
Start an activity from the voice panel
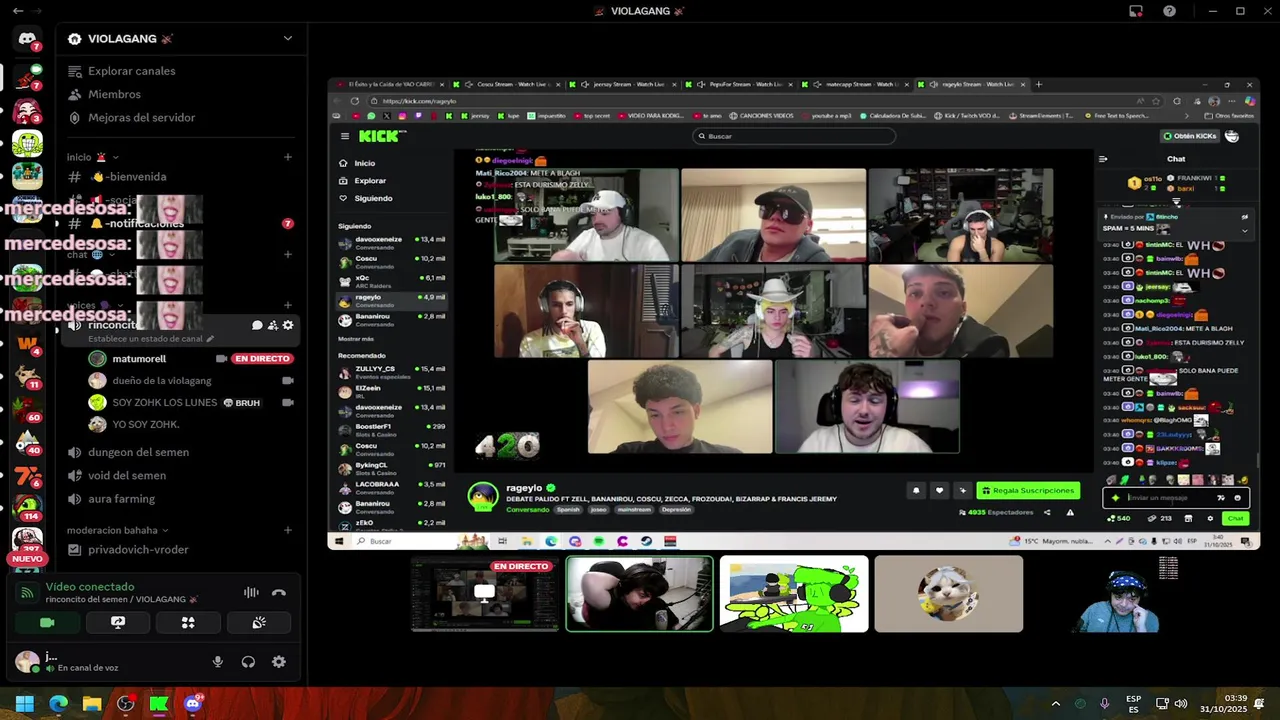[x=188, y=622]
